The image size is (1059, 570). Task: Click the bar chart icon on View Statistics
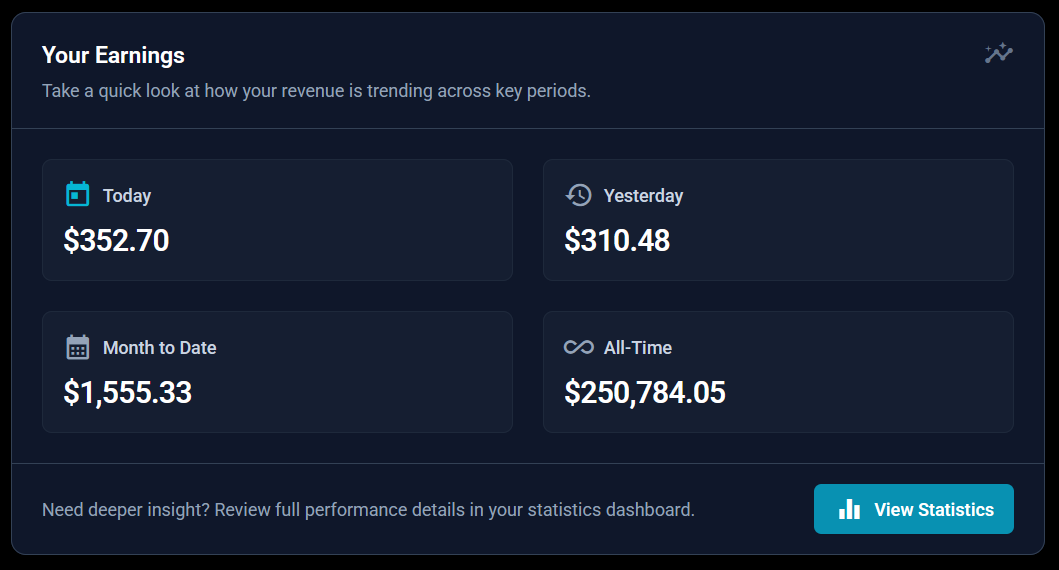coord(849,509)
